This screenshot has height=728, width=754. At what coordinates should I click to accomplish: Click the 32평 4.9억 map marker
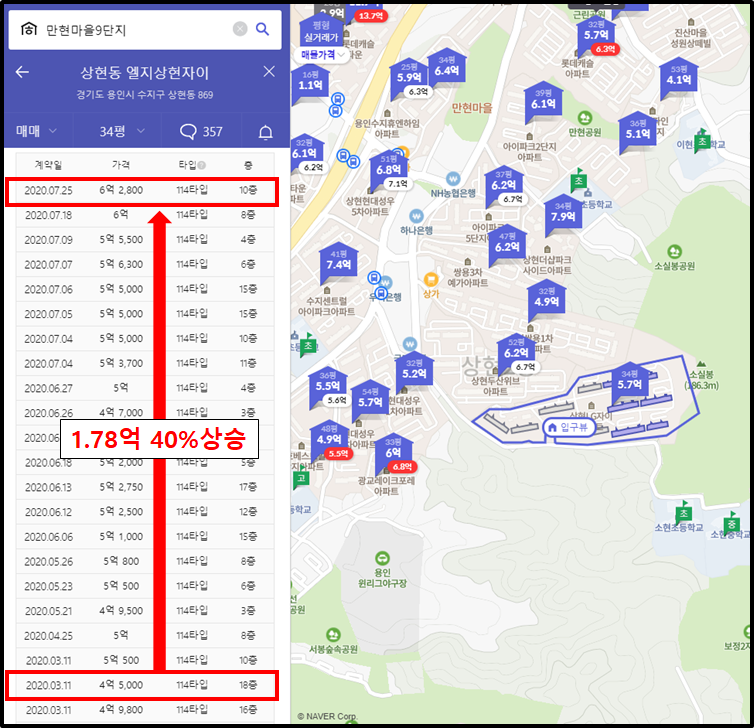click(547, 298)
